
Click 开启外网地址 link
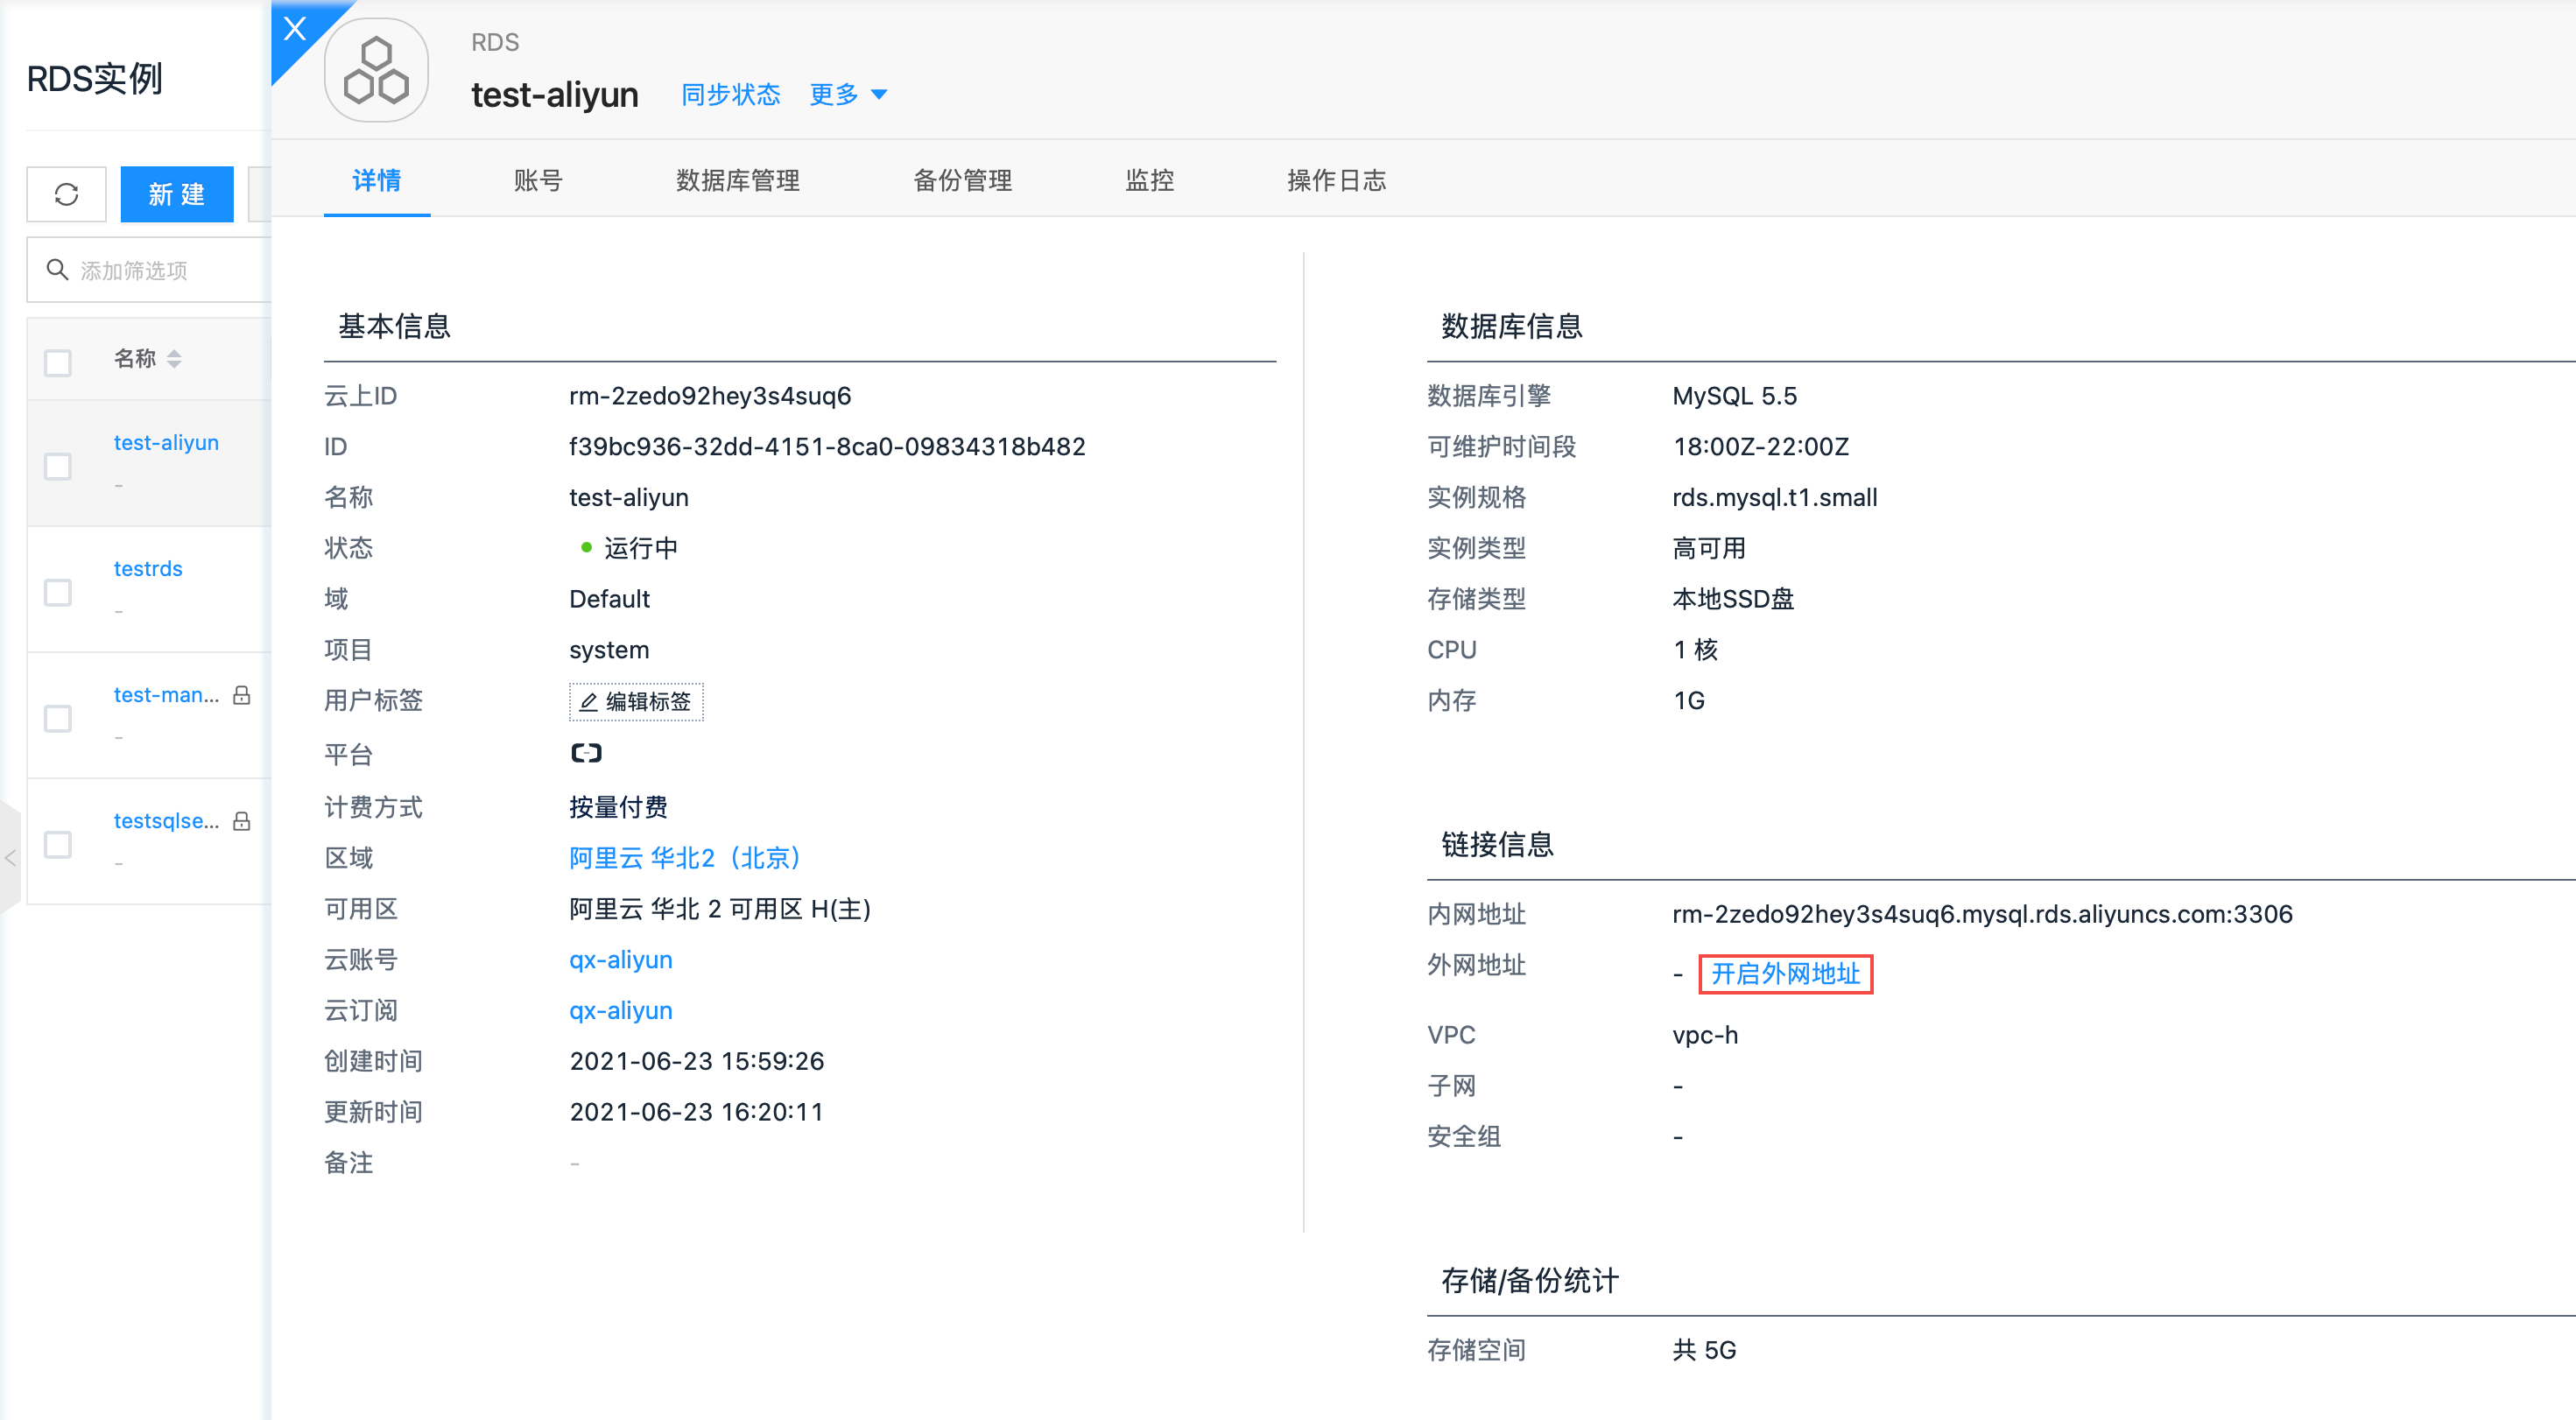(x=1785, y=974)
